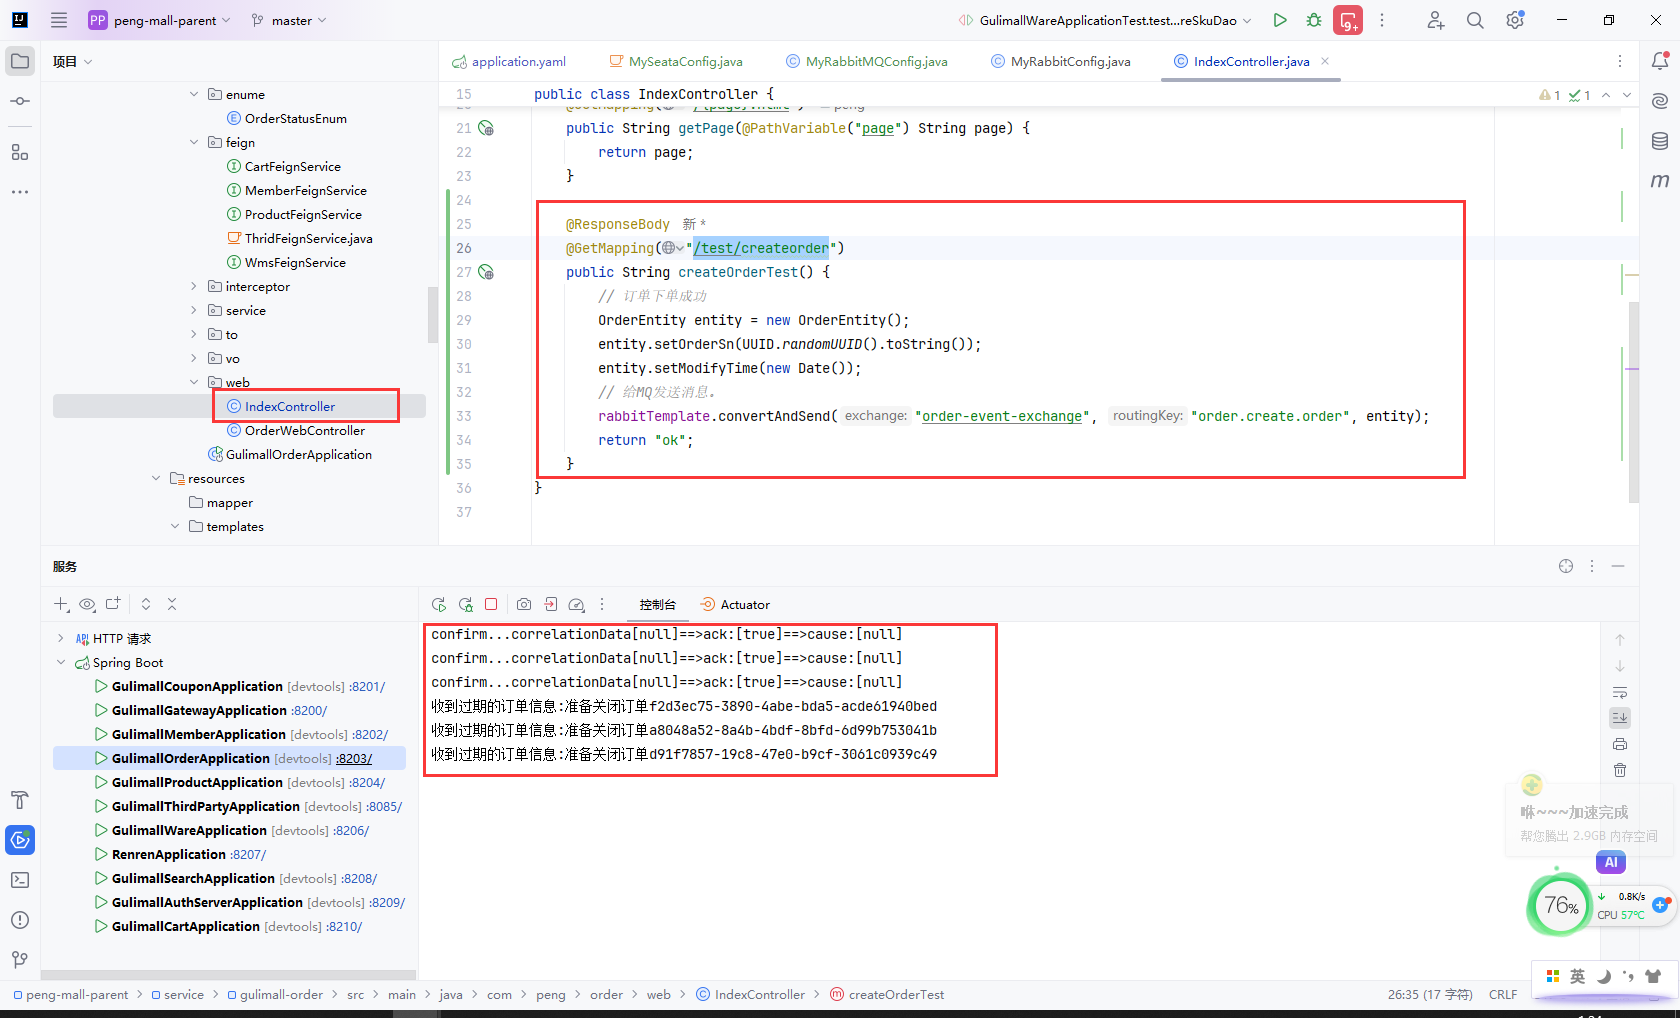The image size is (1680, 1018).
Task: Toggle scroll to end of console
Action: [1620, 718]
